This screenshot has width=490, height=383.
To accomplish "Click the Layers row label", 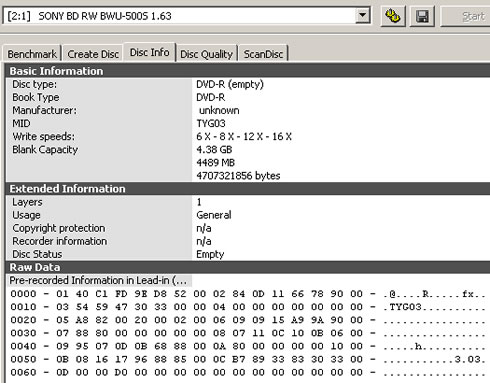I will [x=27, y=202].
